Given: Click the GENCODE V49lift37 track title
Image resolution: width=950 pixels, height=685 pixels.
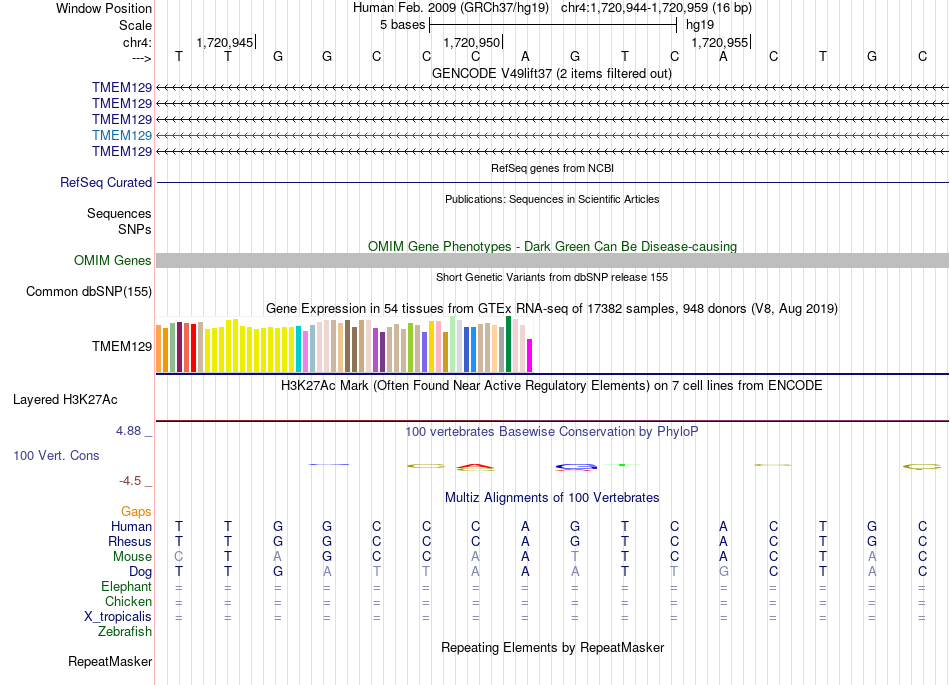Looking at the screenshot, I should (552, 74).
